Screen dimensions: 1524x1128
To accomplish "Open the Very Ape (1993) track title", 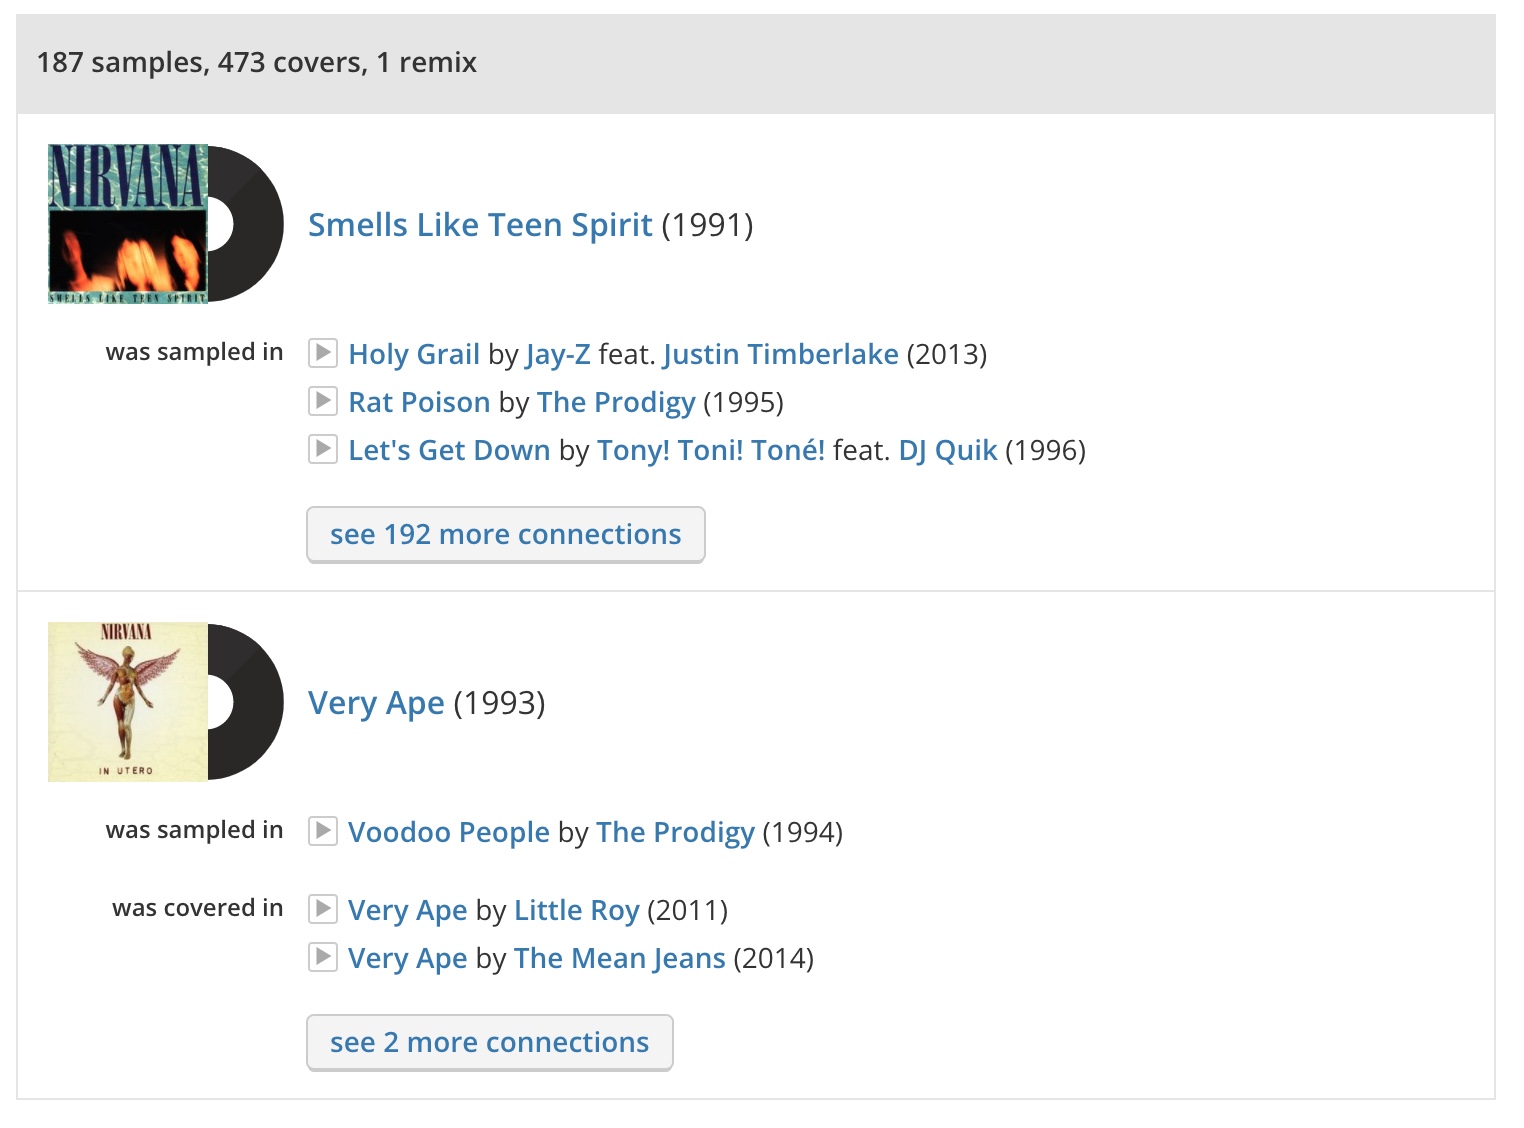I will 376,703.
